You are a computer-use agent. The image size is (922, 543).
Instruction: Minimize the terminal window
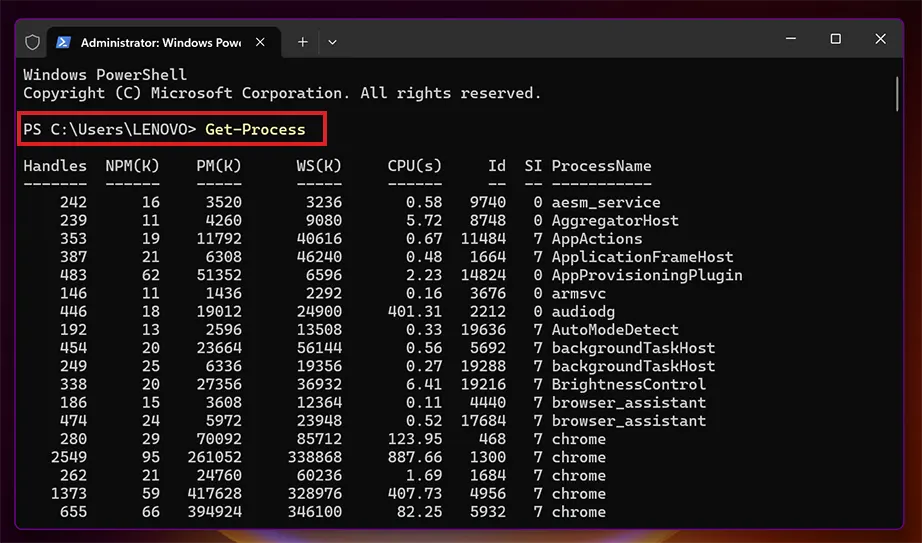(x=791, y=39)
